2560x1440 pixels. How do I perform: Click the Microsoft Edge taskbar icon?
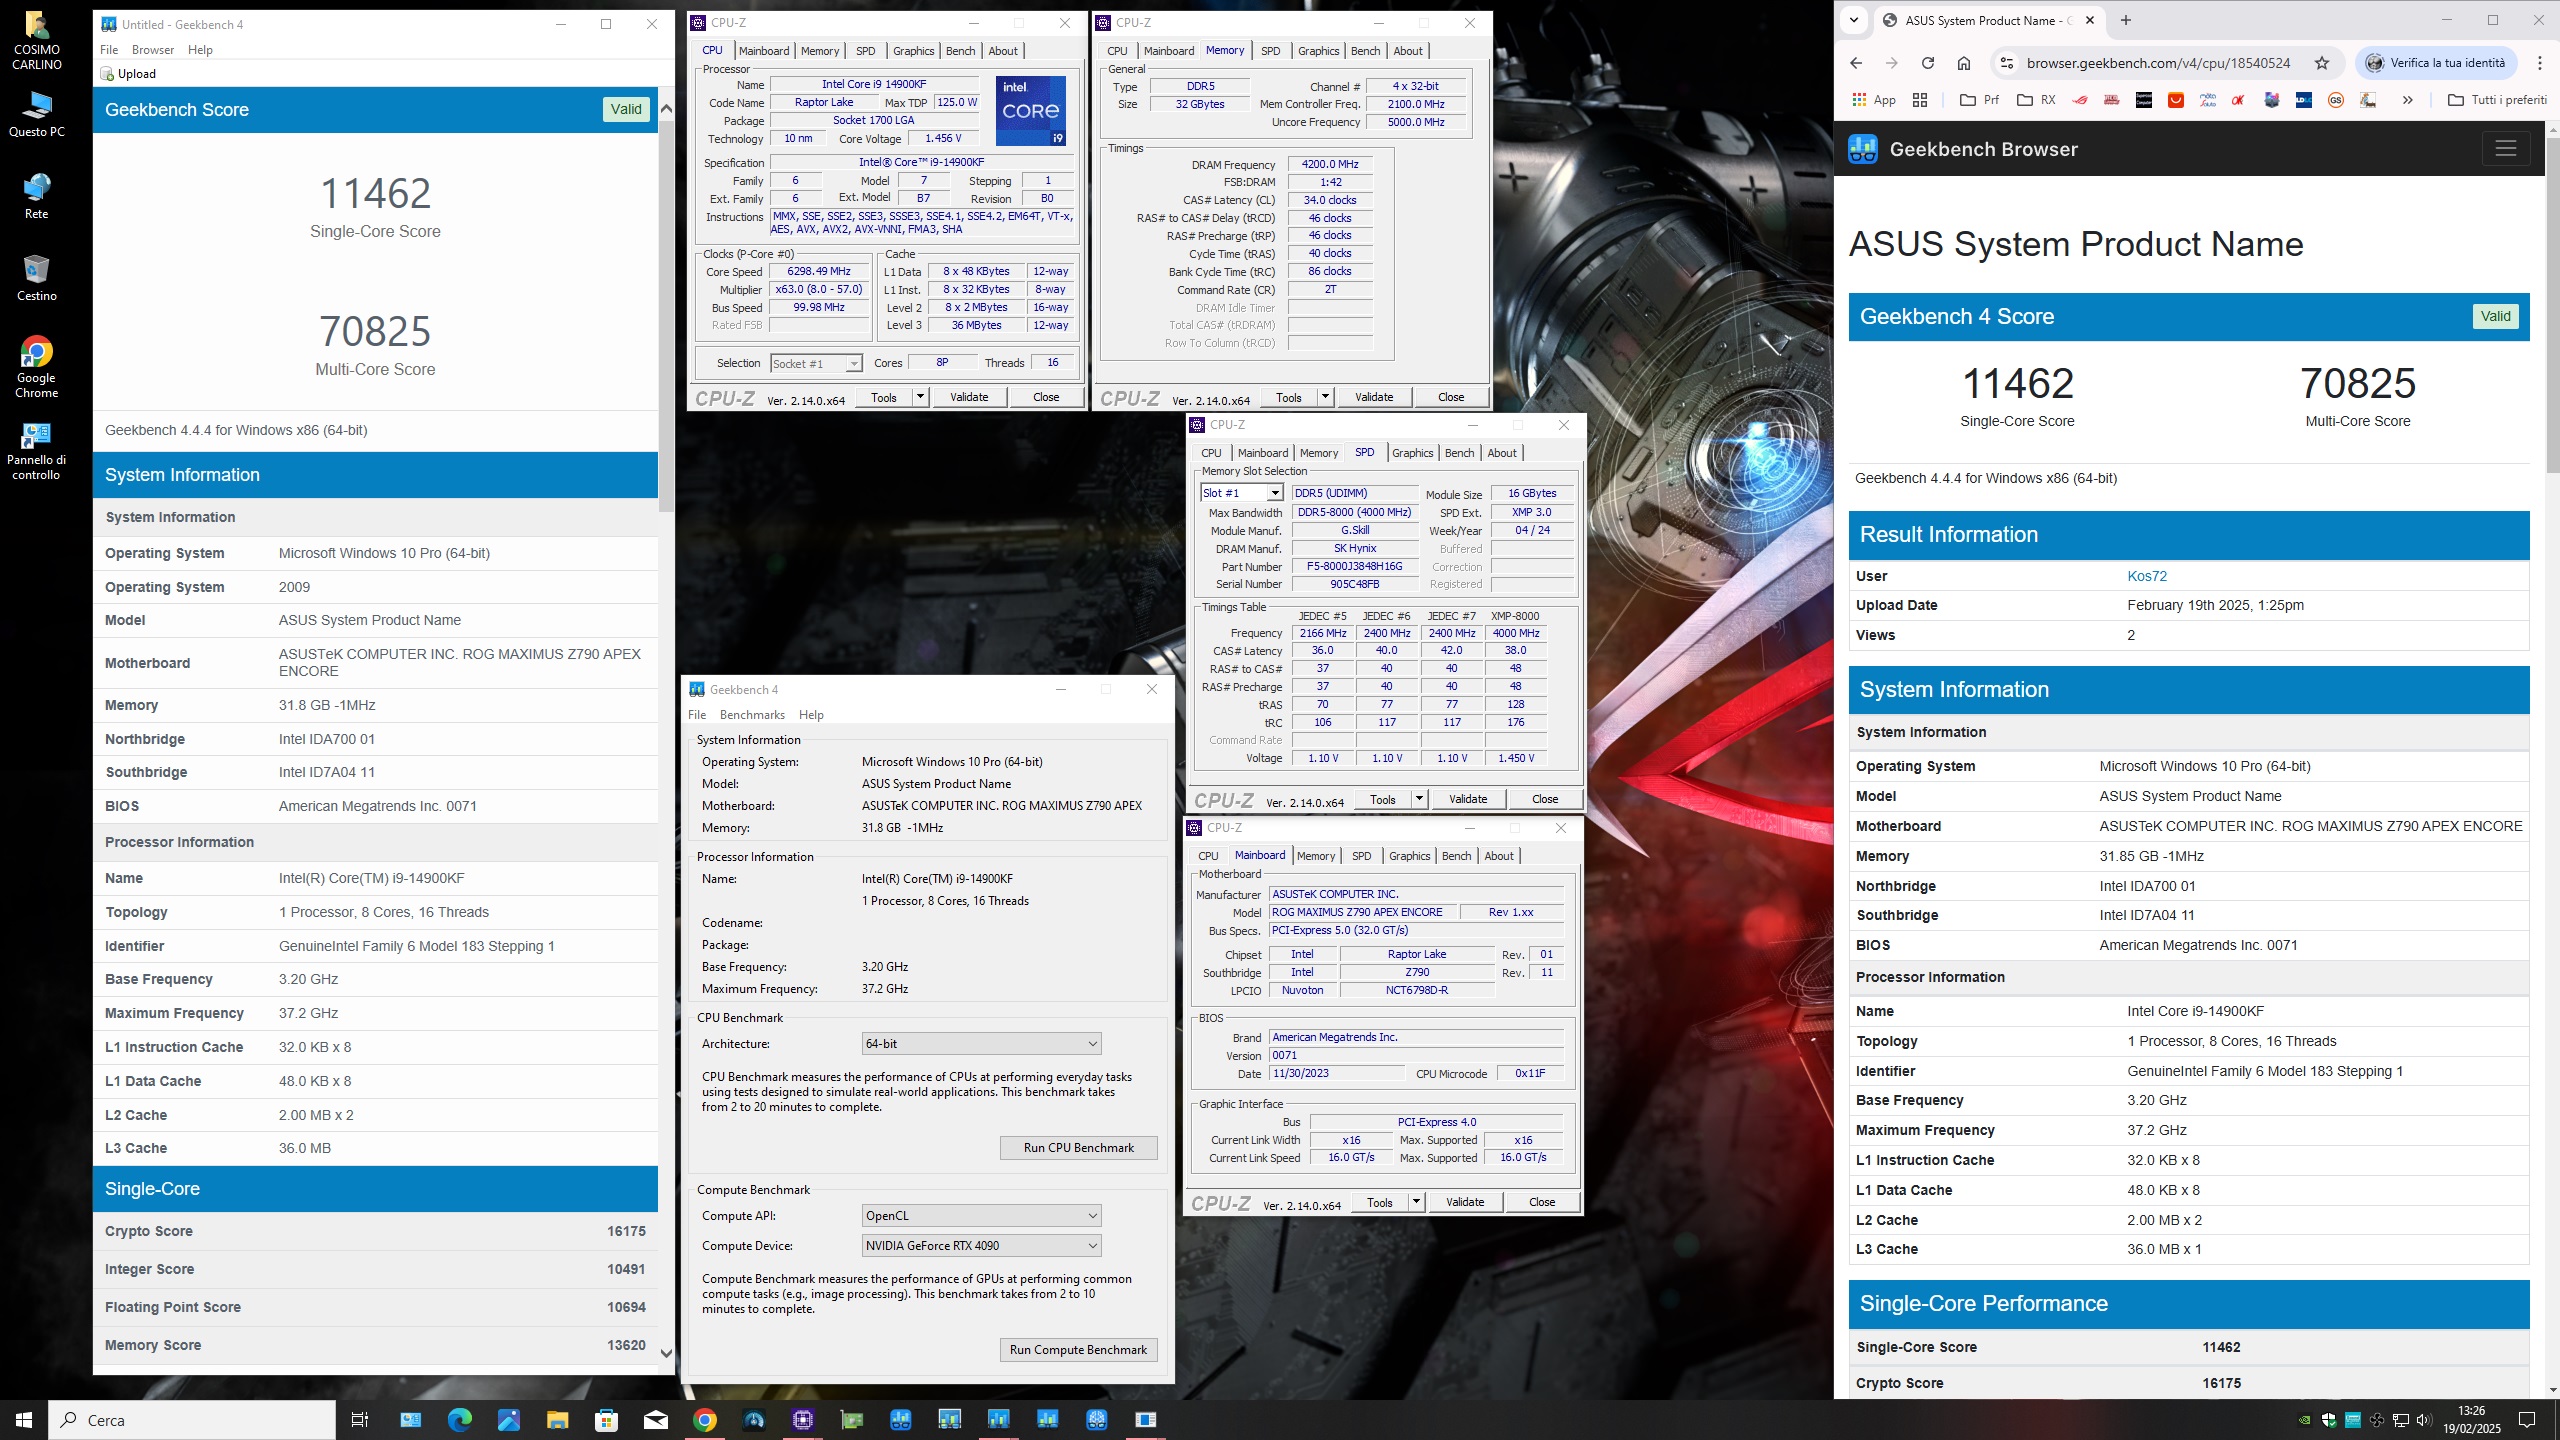459,1420
